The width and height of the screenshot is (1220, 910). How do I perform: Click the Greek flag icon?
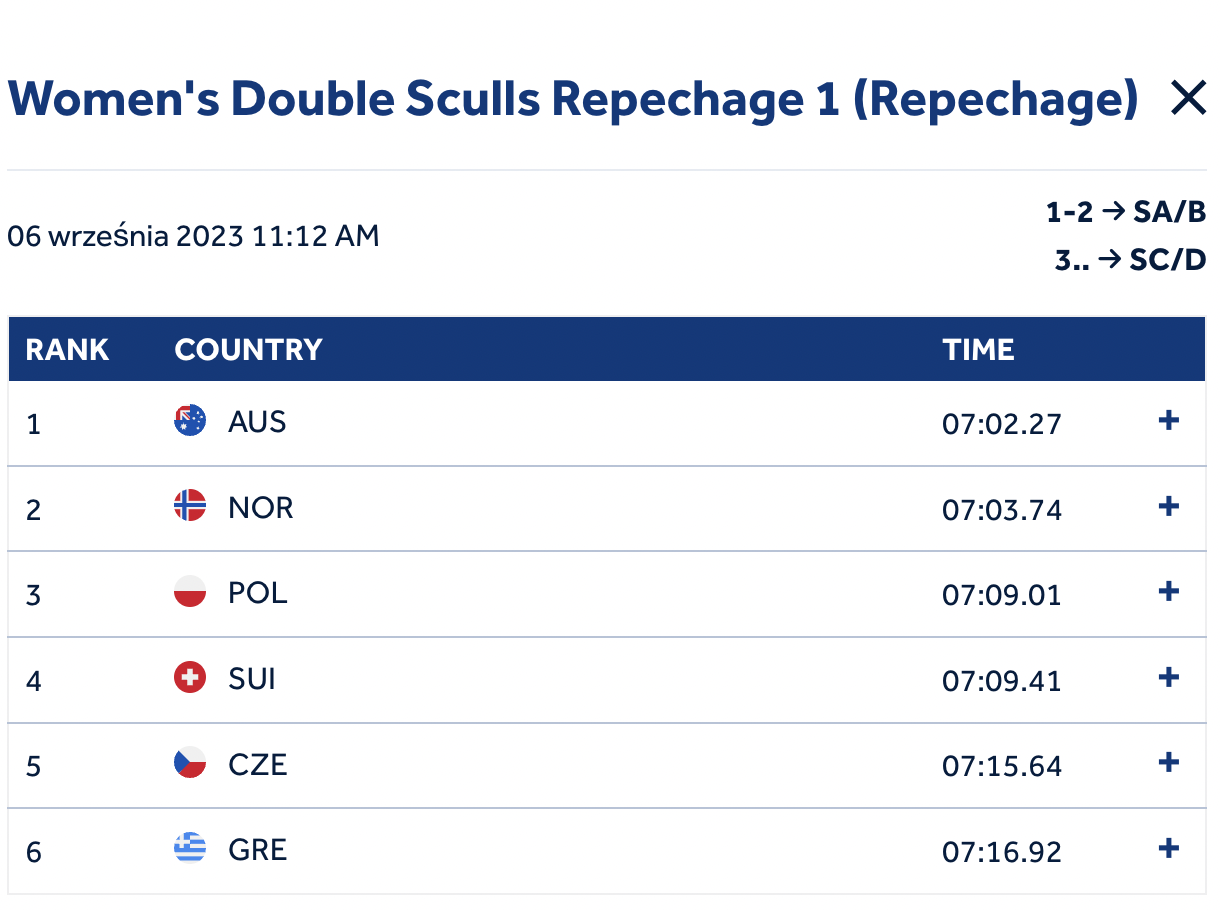pos(190,849)
